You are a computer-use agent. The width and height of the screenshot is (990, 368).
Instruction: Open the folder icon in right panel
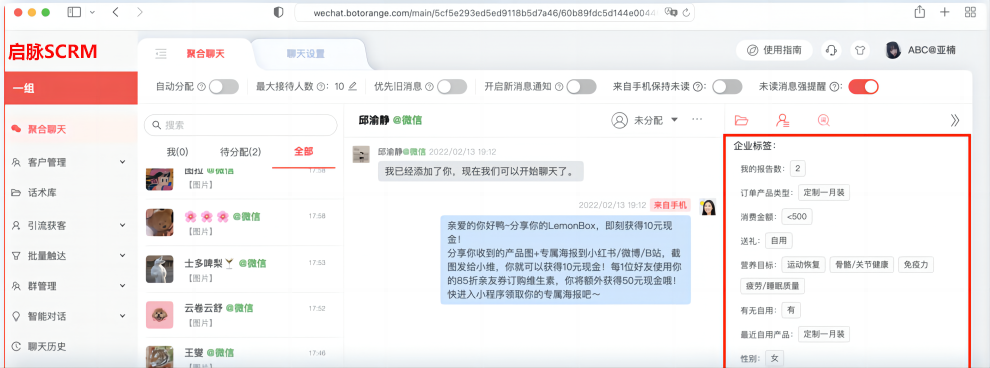(741, 120)
